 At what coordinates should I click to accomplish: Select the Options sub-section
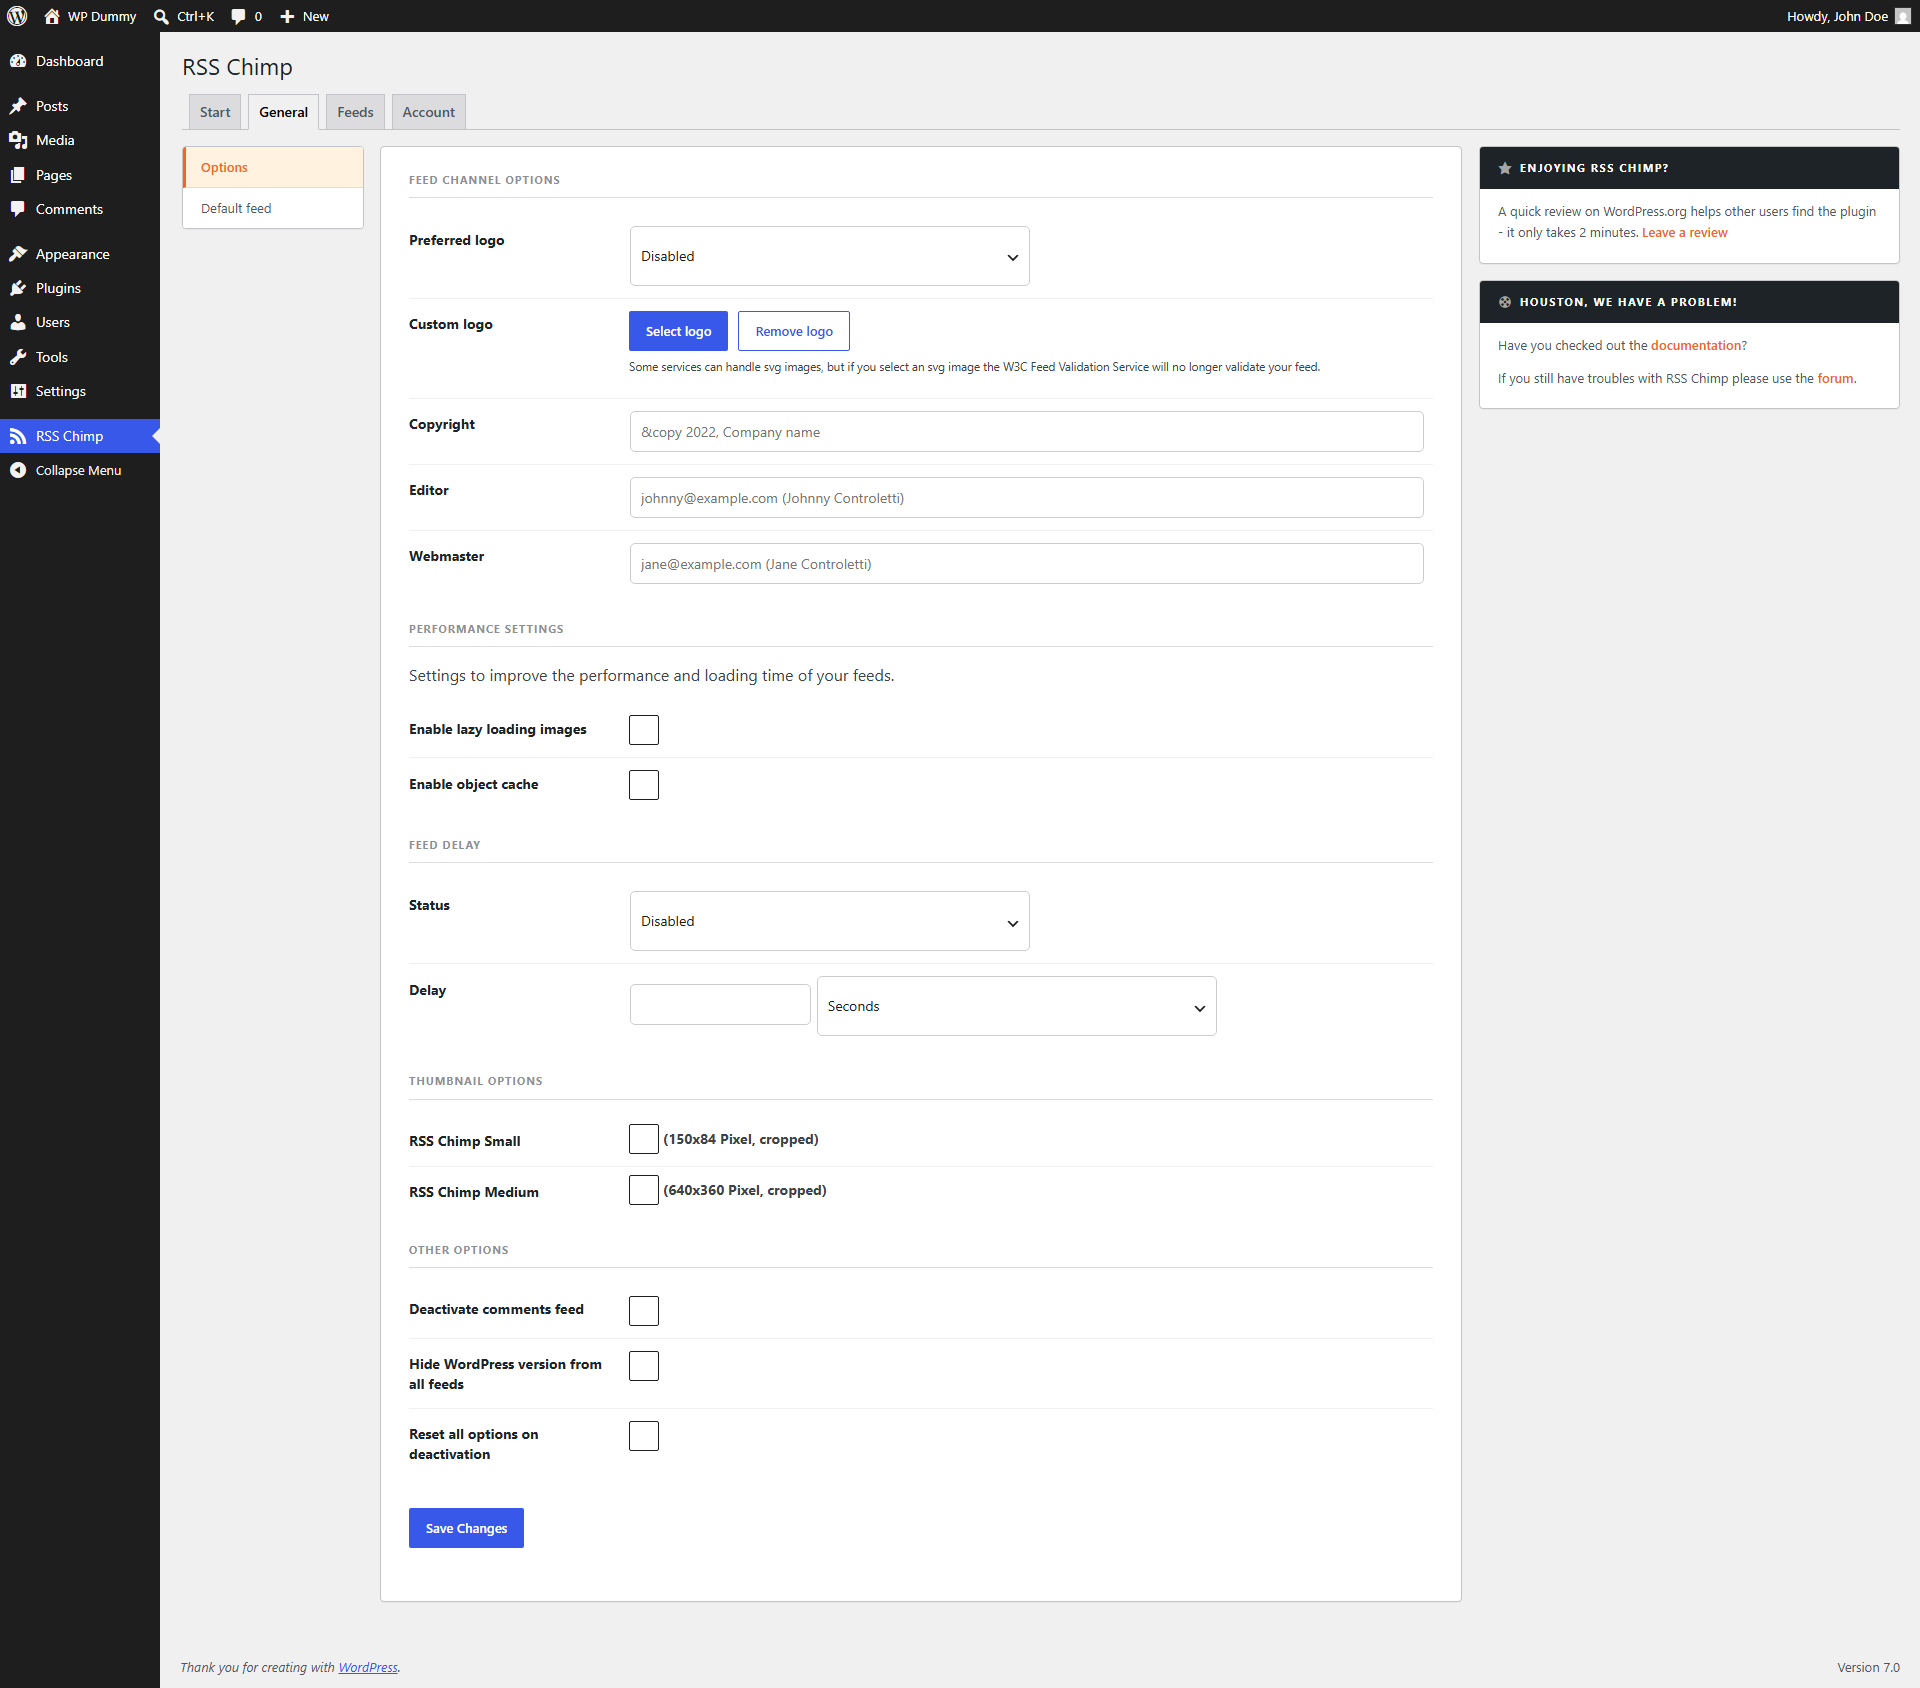(273, 168)
